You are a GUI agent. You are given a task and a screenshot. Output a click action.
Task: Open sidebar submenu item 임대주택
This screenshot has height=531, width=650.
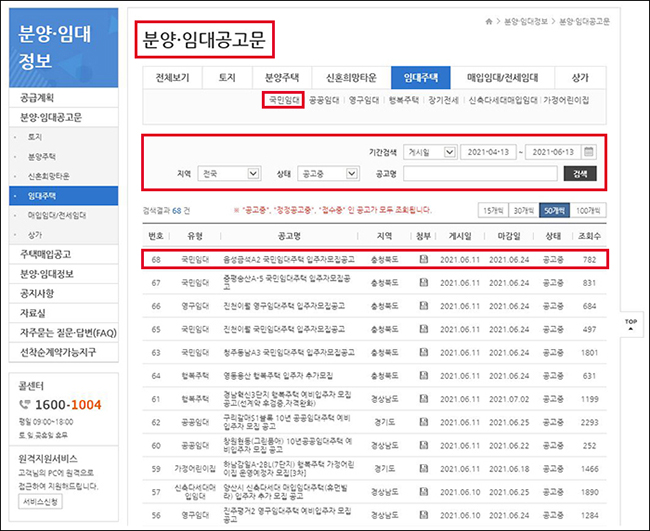[63, 196]
